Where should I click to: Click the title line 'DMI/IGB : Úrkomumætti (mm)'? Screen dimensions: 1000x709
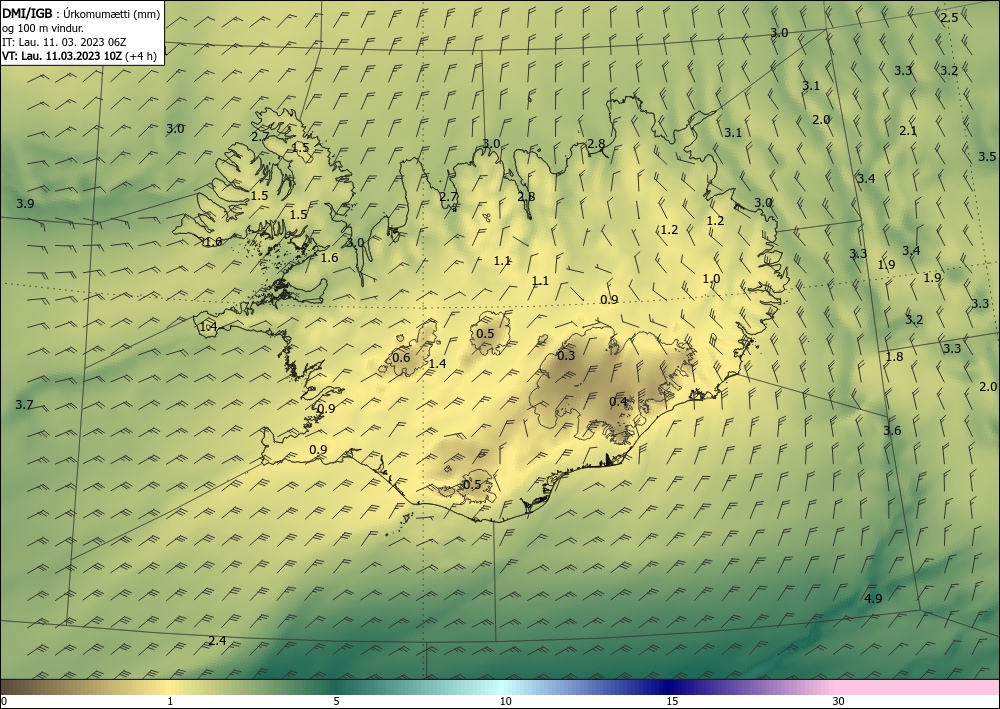[x=81, y=14]
